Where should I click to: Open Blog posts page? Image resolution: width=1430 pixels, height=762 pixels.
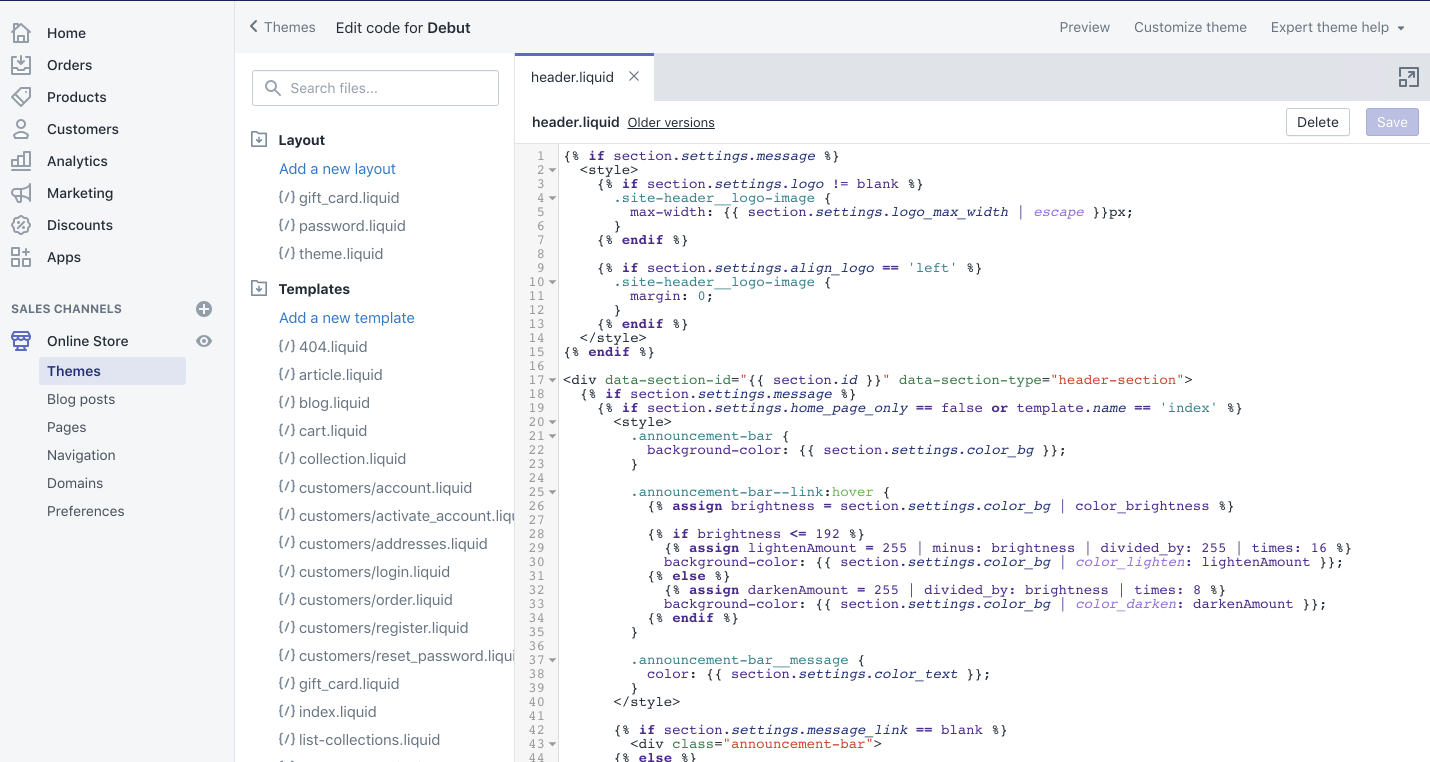(x=81, y=399)
